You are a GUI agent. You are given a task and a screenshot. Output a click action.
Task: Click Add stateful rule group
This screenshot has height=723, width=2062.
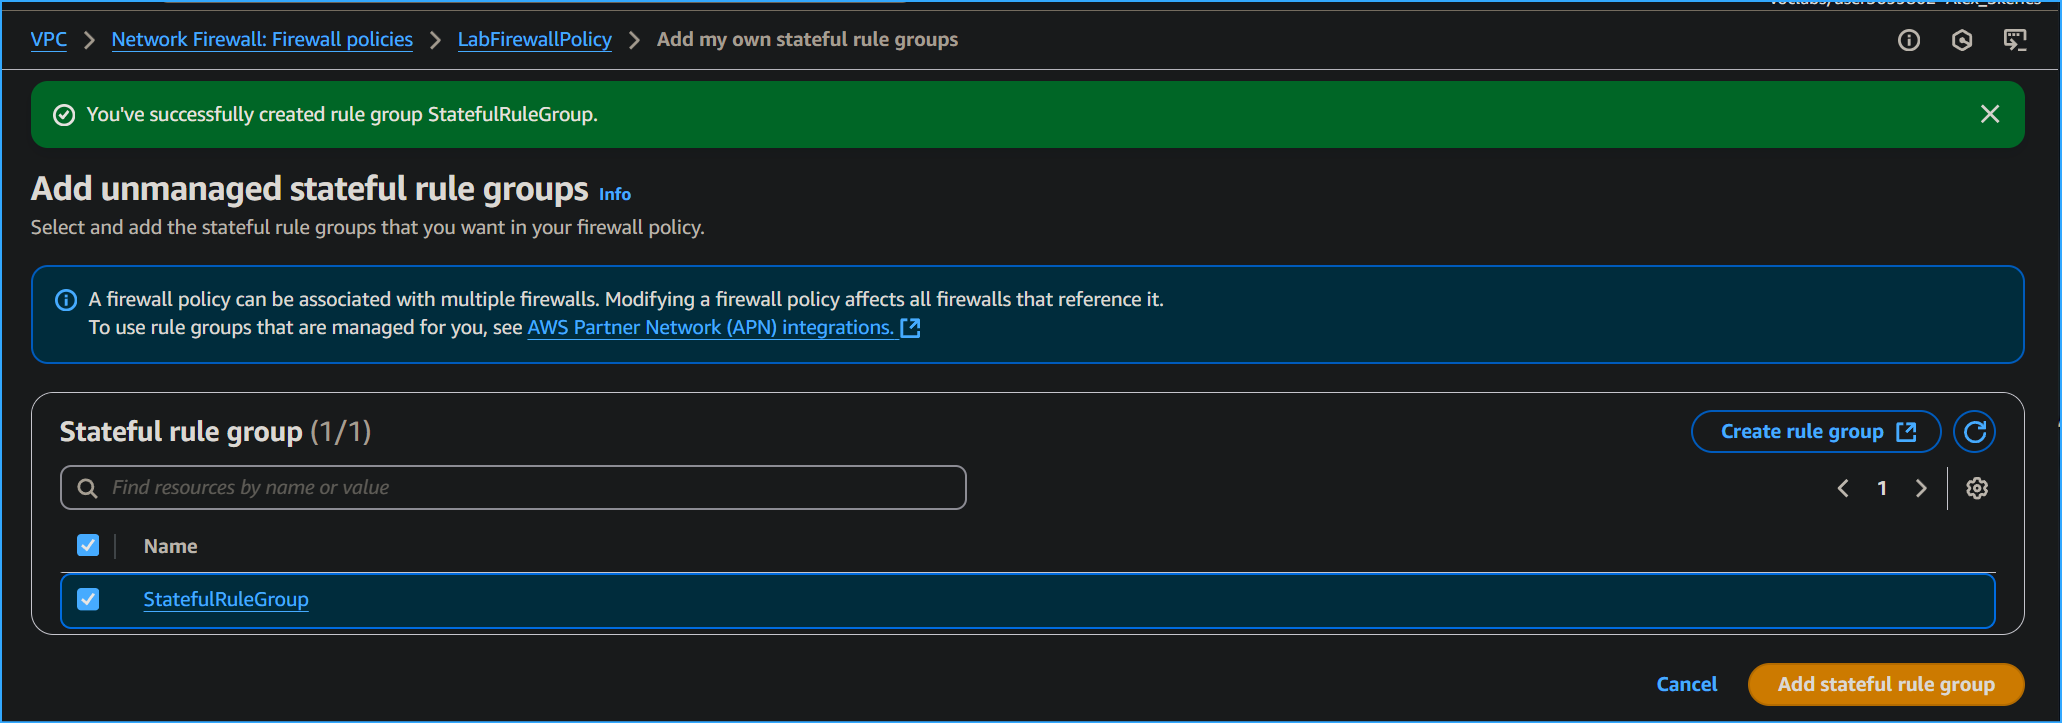tap(1886, 684)
